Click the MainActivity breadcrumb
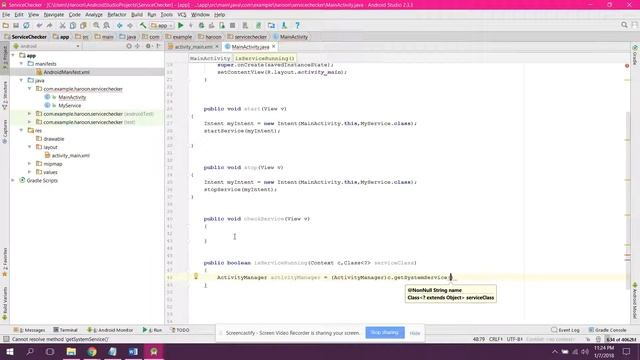Image resolution: width=640 pixels, height=360 pixels. [291, 37]
